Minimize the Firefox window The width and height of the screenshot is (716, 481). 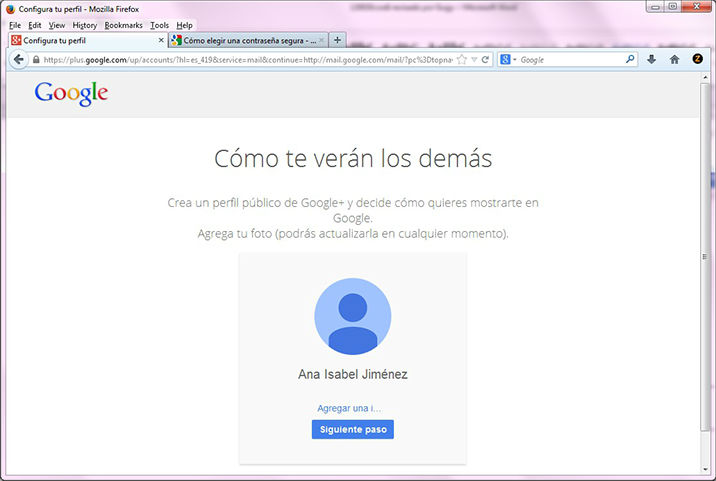[x=655, y=7]
